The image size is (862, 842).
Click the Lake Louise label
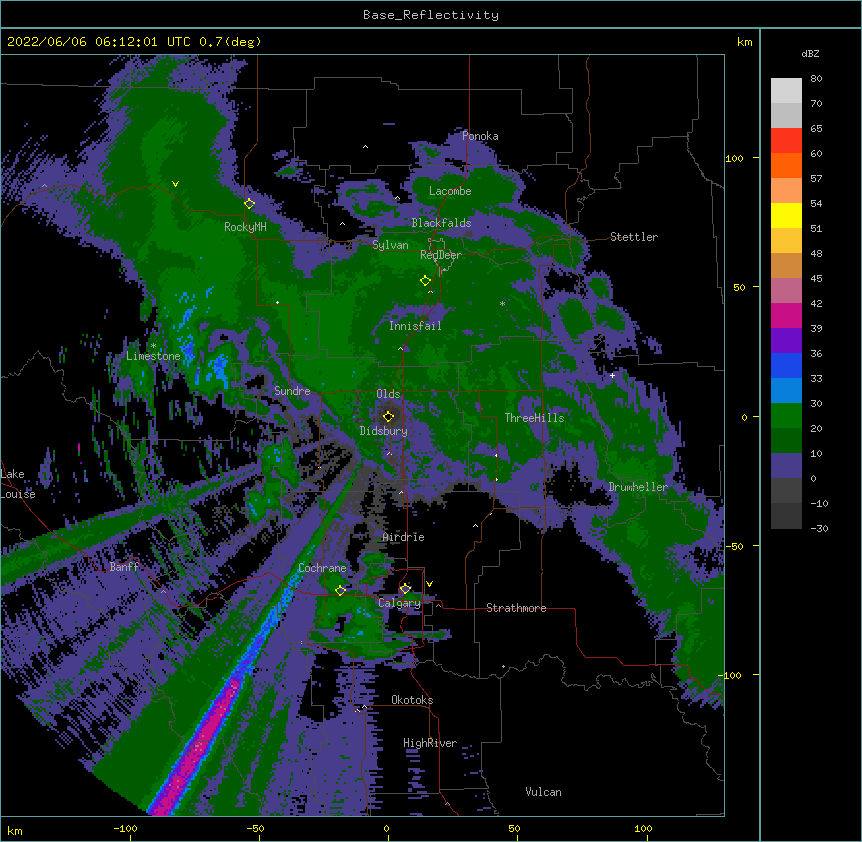pyautogui.click(x=18, y=484)
